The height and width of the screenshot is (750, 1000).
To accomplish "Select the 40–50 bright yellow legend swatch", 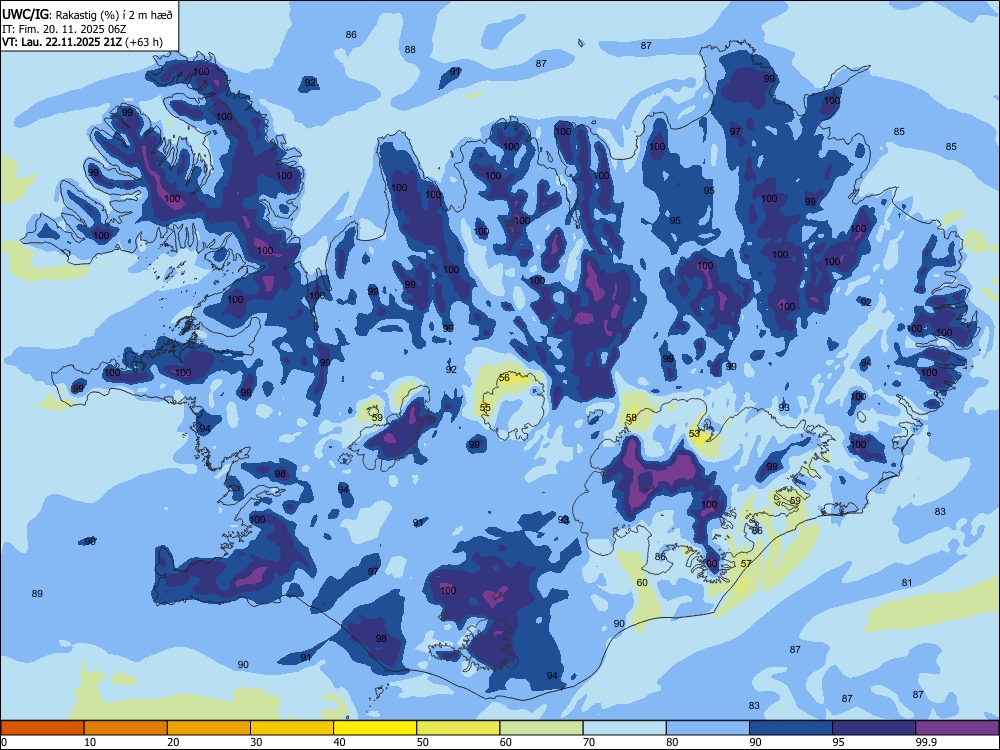I will coord(375,728).
